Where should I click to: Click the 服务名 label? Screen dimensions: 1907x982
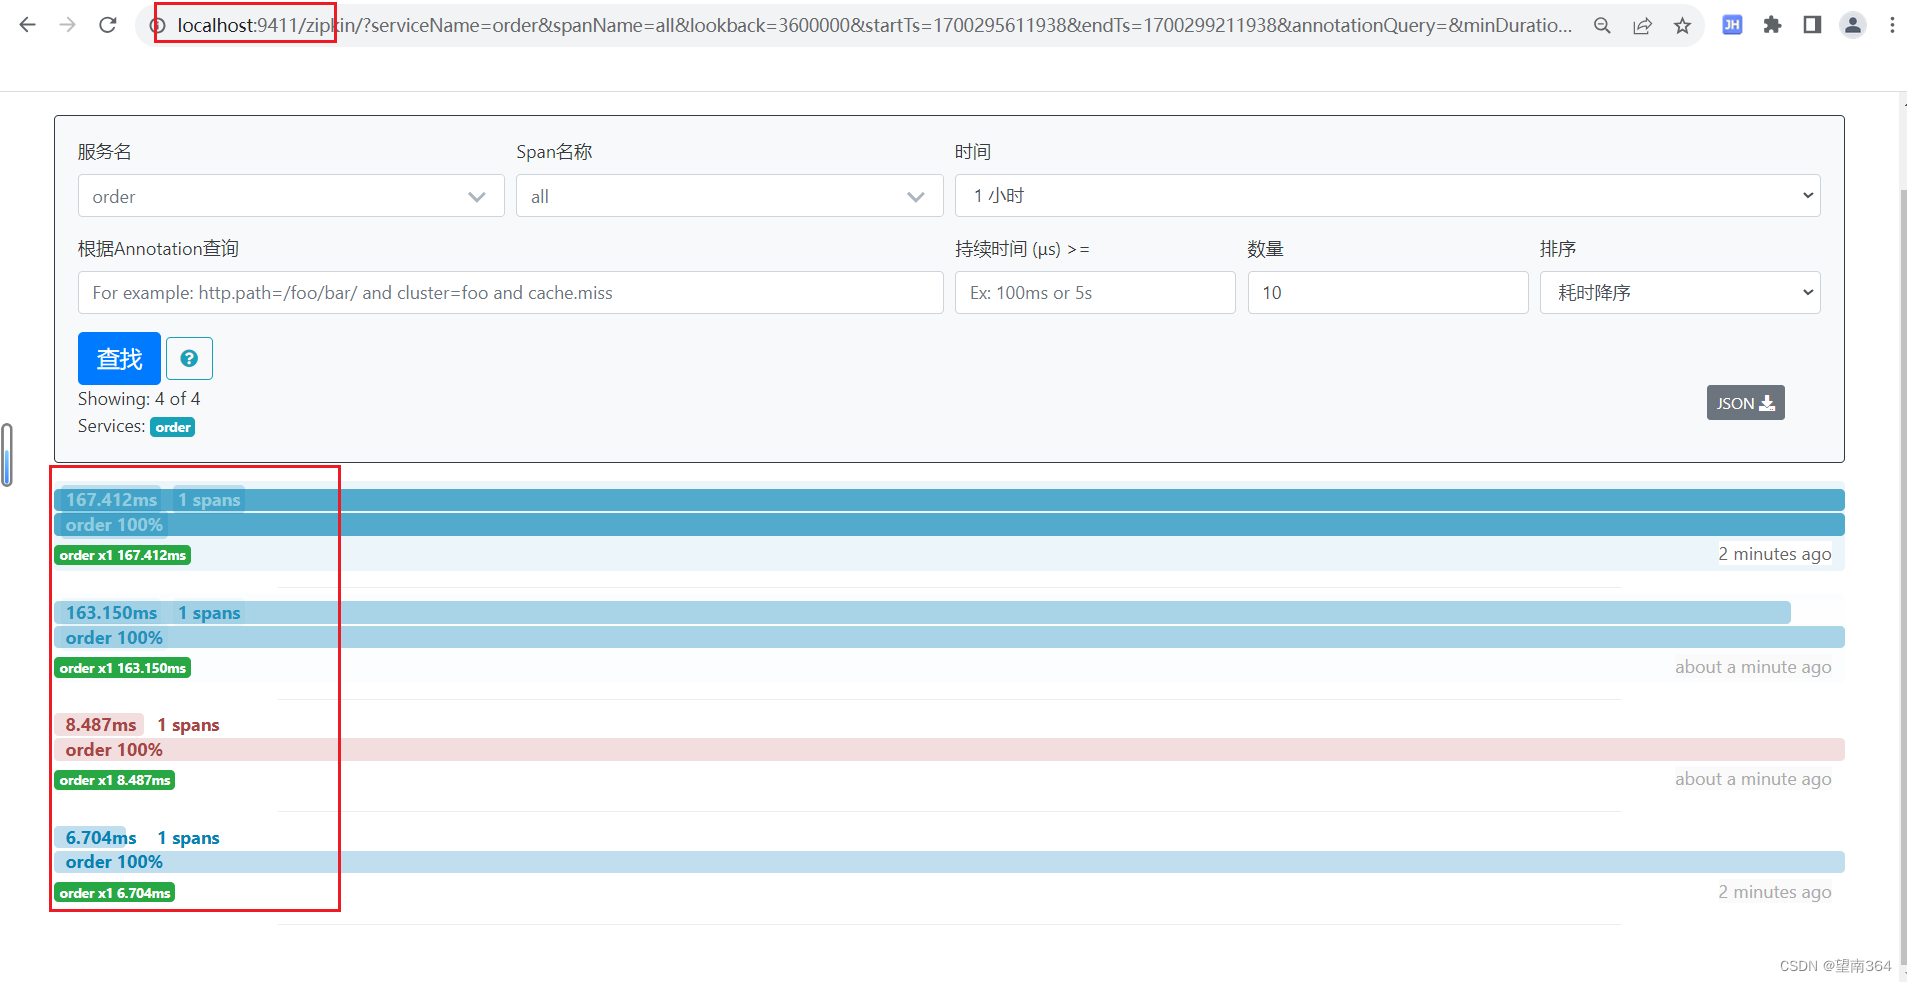click(x=104, y=152)
